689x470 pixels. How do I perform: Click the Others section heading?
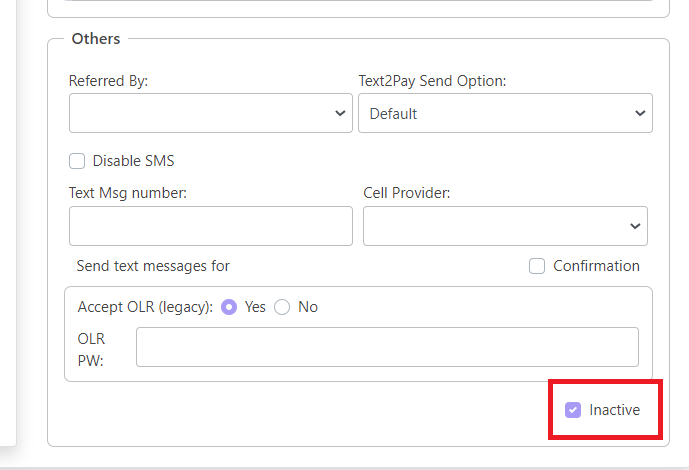tap(96, 39)
